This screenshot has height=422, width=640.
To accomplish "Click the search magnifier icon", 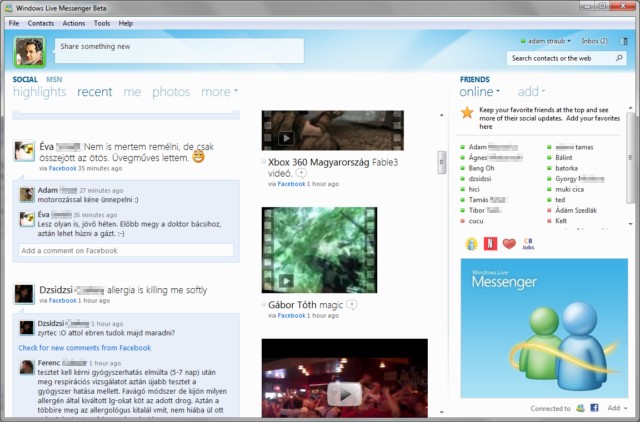I will pyautogui.click(x=619, y=58).
